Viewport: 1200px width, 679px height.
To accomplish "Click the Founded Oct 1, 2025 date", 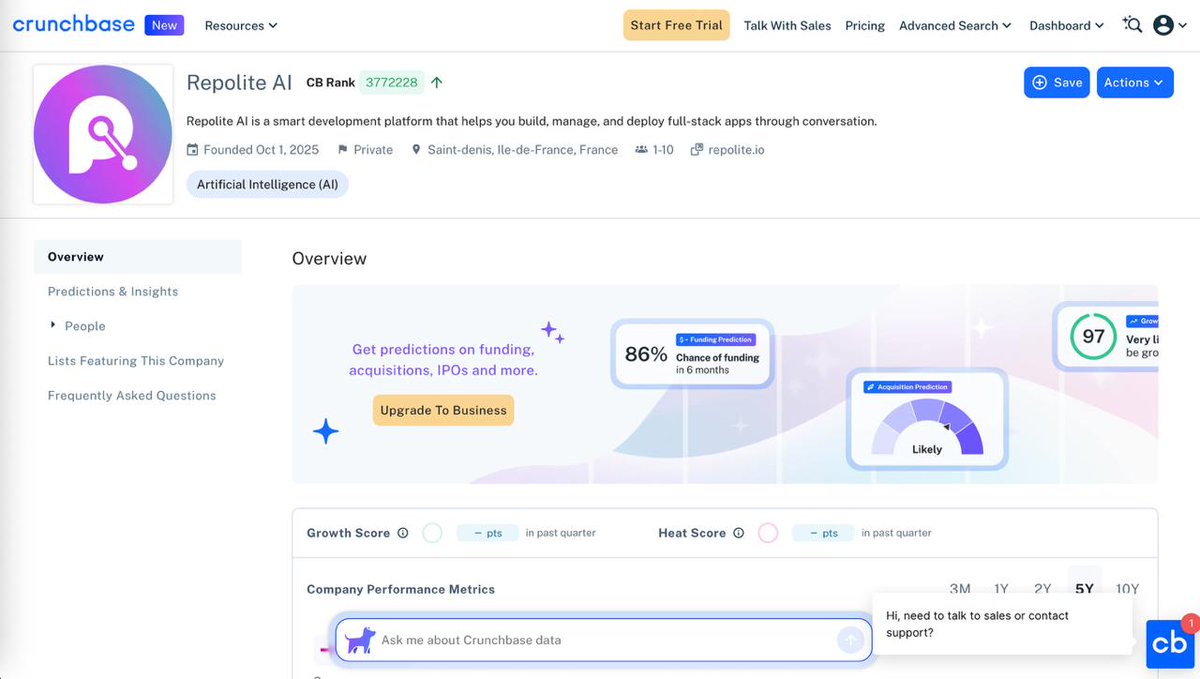I will pyautogui.click(x=261, y=150).
